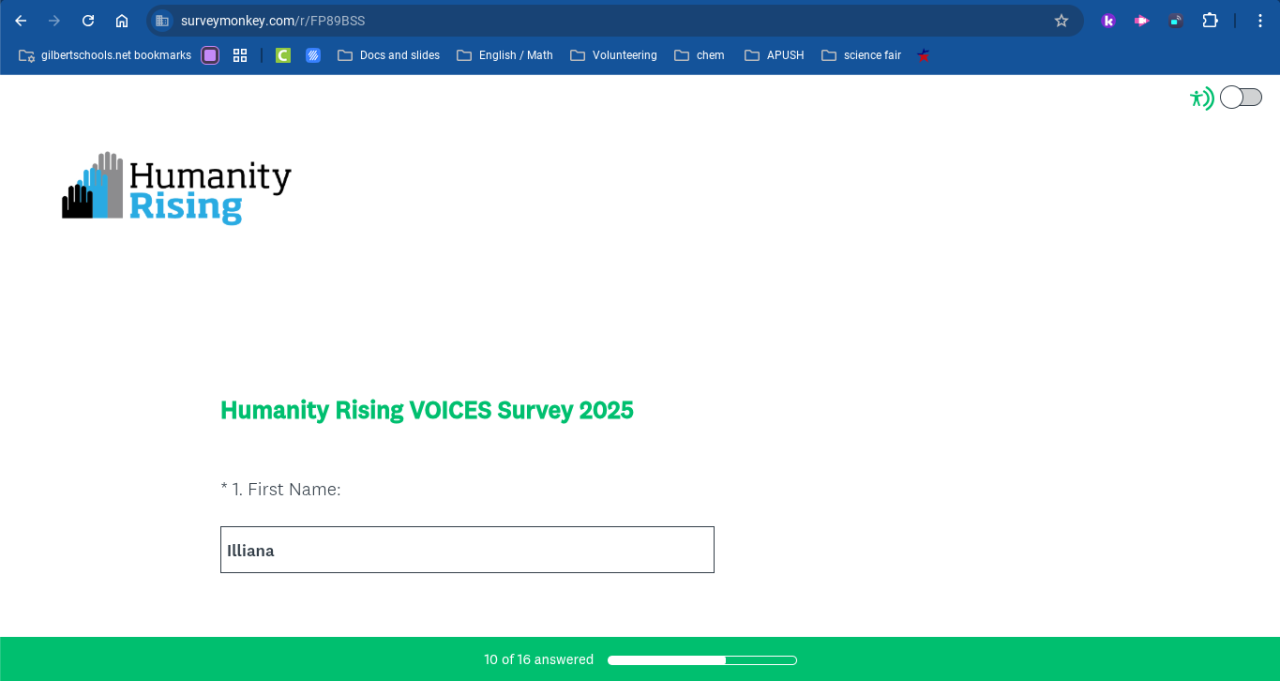Bookmark this page with the star icon
The height and width of the screenshot is (681, 1280).
click(x=1061, y=21)
